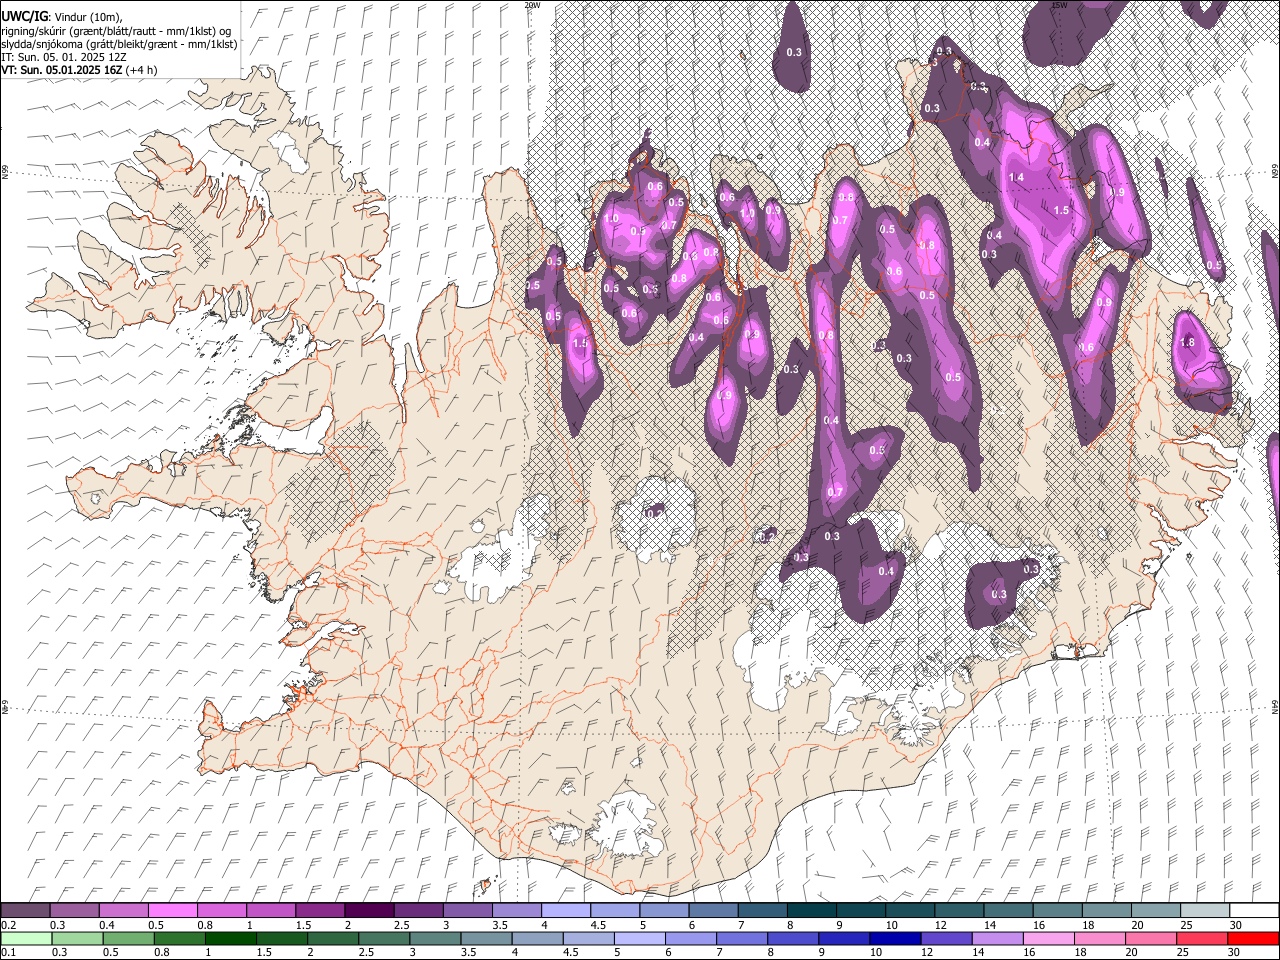1280x960 pixels.
Task: Select the 14 light violet swatch in the lower legend row
Action: (x=997, y=938)
